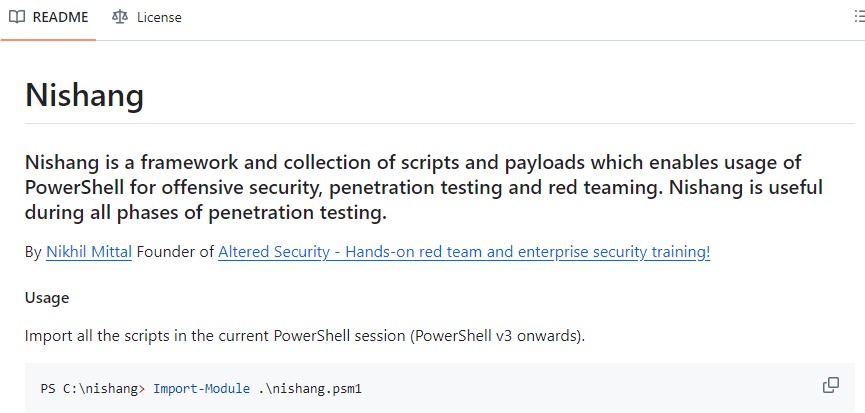Screen dimensions: 865x413
Task: Click the bold framework description paragraph
Action: point(424,187)
